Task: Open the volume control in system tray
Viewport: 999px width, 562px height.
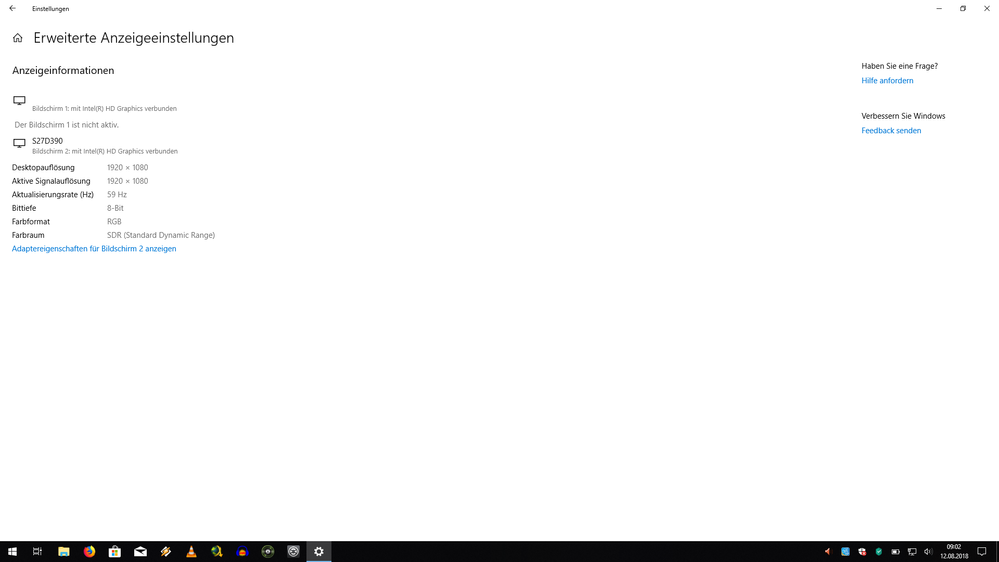Action: 928,552
